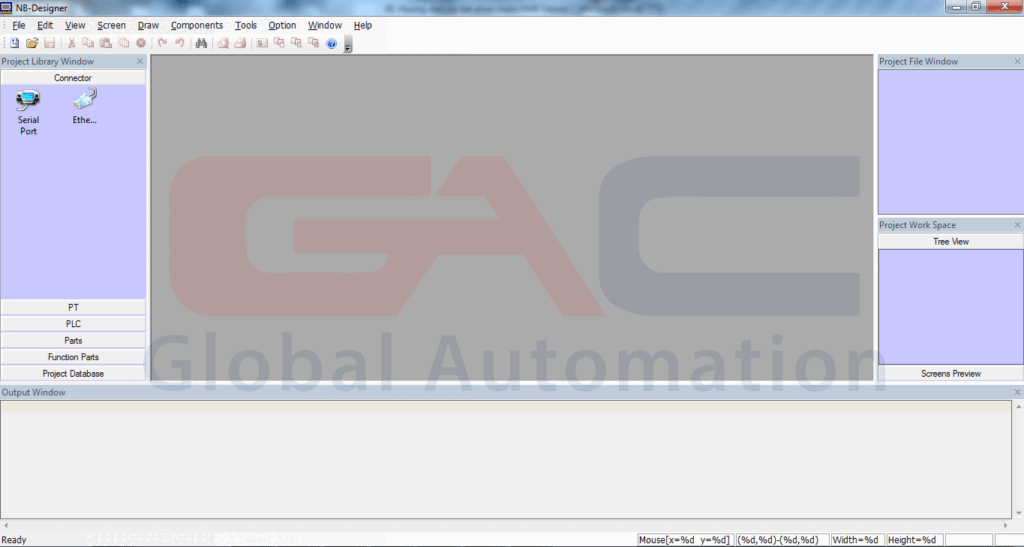Open the Edit menu
The width and height of the screenshot is (1024, 547).
(x=45, y=25)
